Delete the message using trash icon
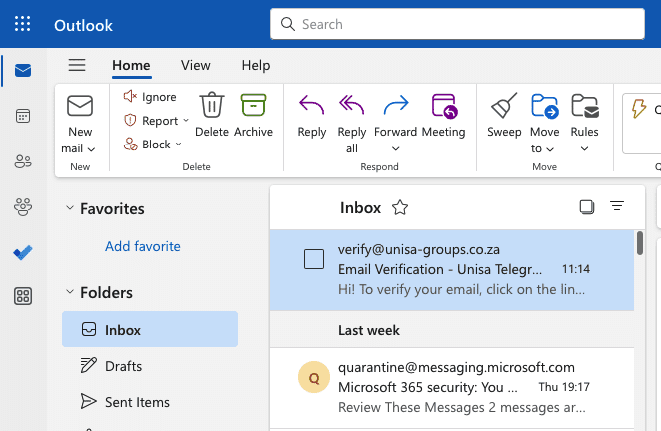 click(x=212, y=106)
